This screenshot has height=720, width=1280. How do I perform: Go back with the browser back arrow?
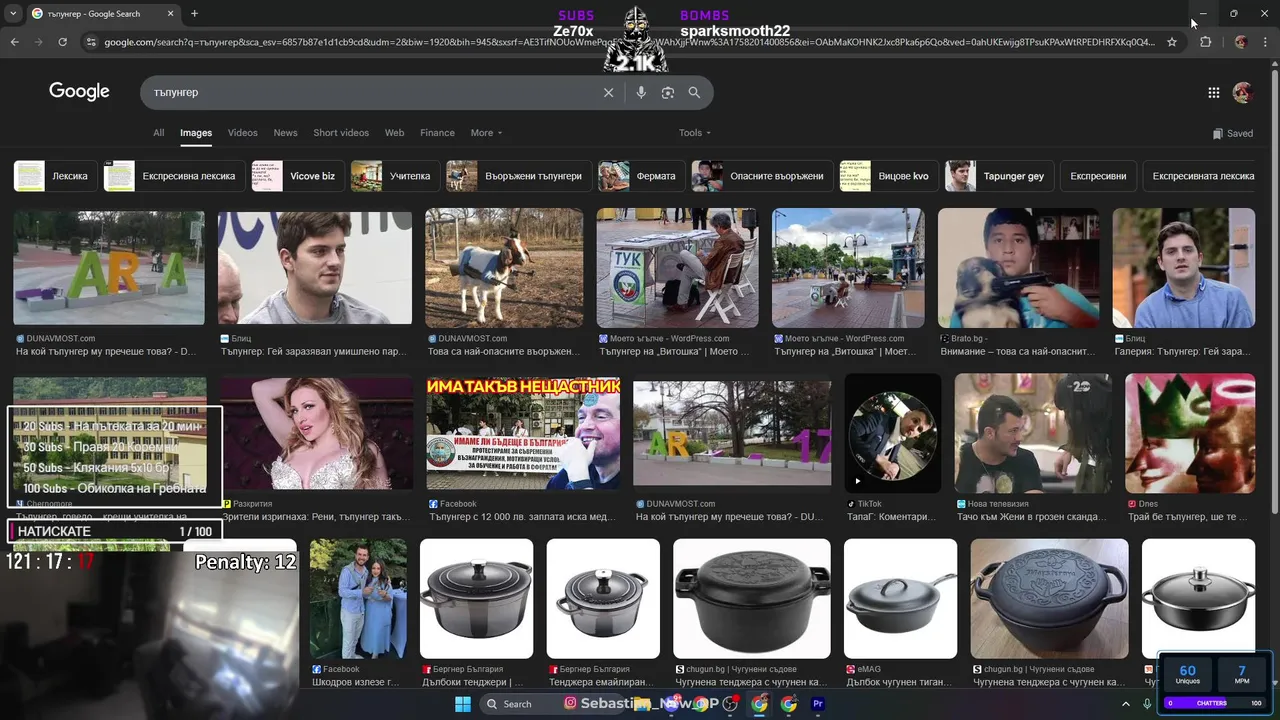14,42
